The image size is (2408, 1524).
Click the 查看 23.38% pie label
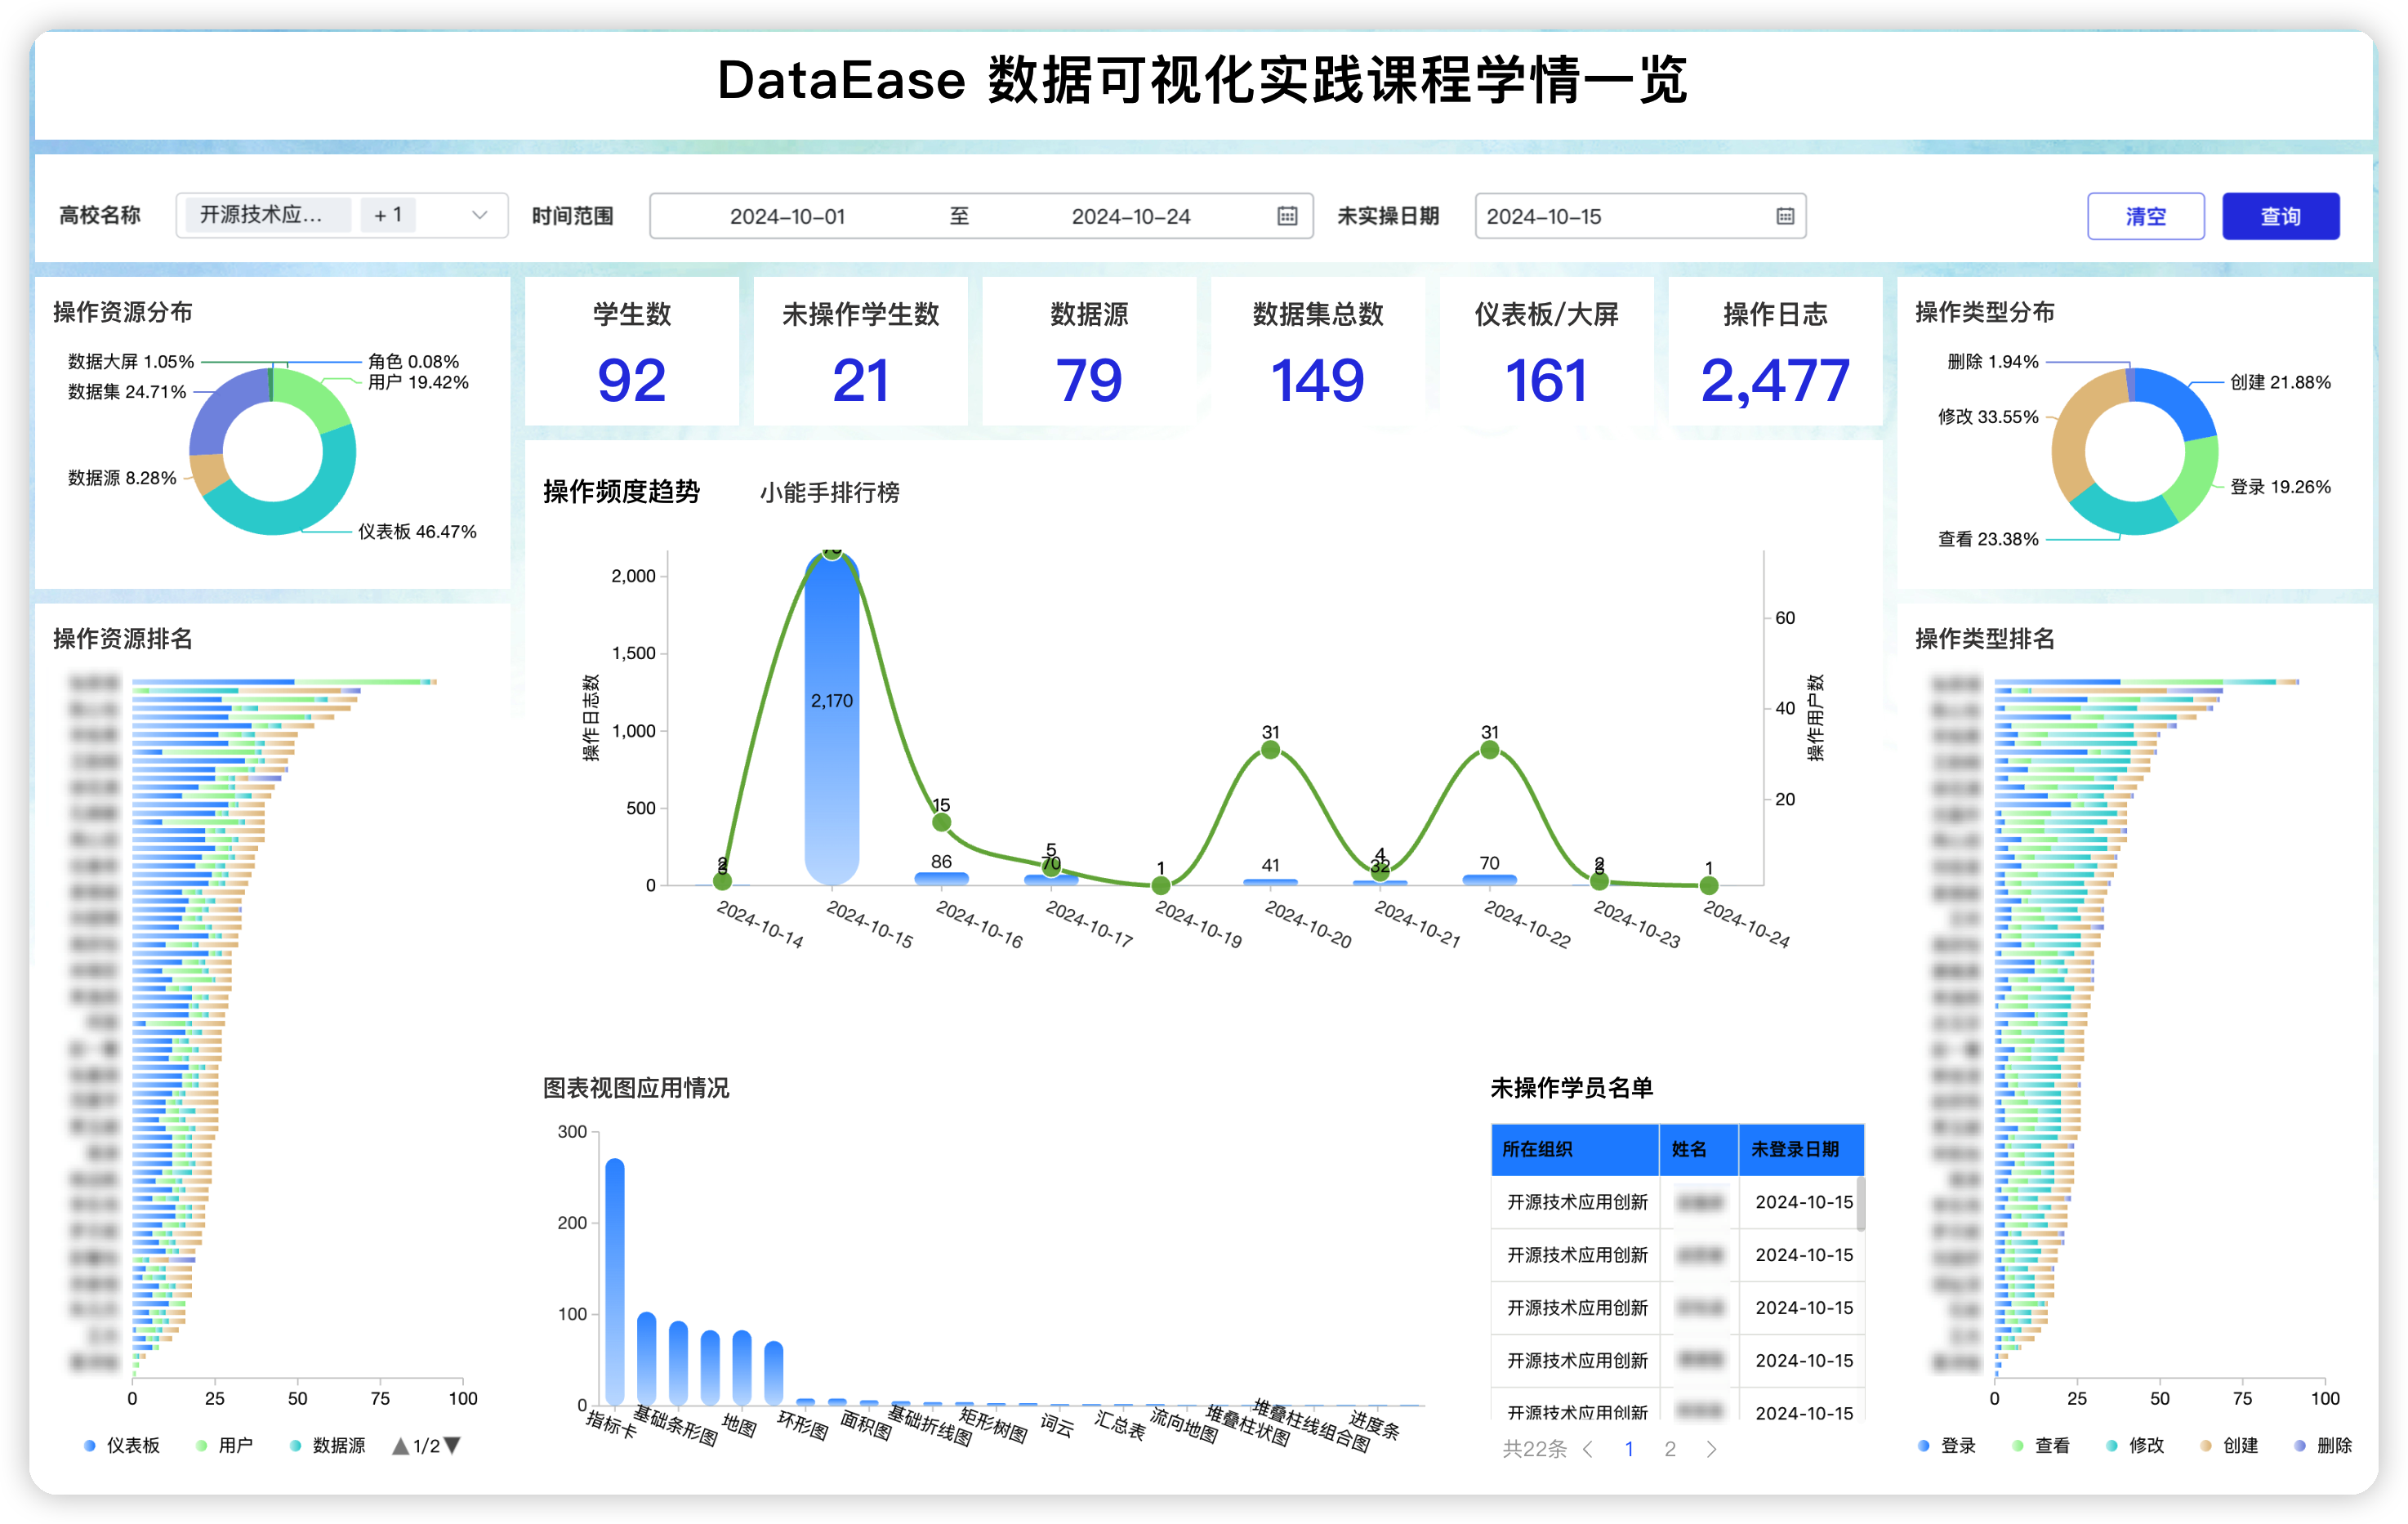(1988, 539)
